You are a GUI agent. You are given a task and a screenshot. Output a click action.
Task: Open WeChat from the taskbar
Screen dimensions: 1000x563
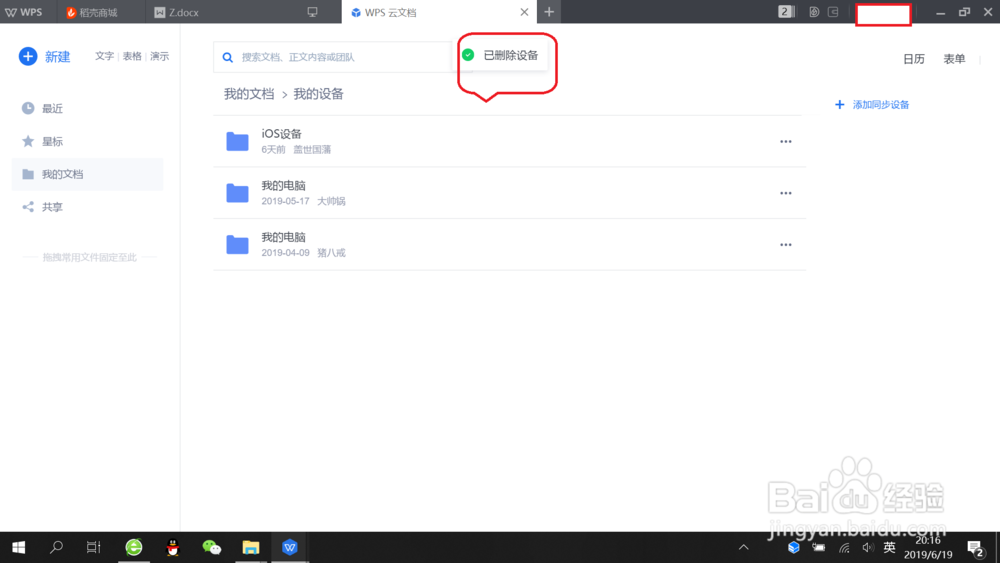coord(212,547)
